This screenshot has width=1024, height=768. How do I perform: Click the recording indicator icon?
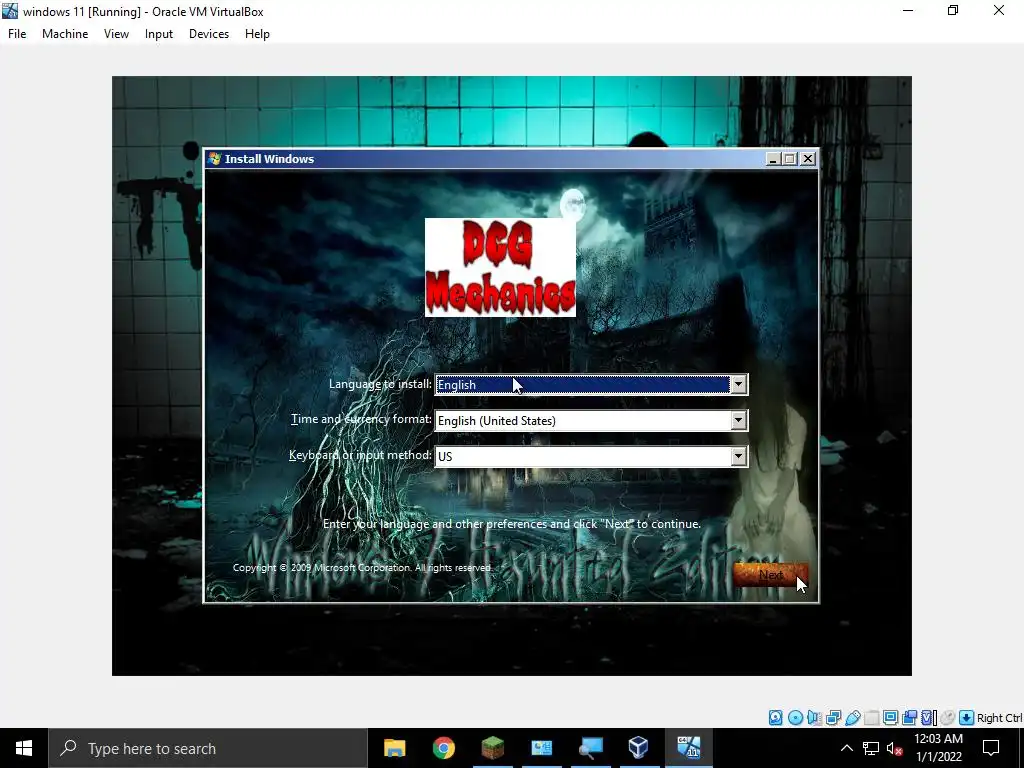pyautogui.click(x=909, y=718)
